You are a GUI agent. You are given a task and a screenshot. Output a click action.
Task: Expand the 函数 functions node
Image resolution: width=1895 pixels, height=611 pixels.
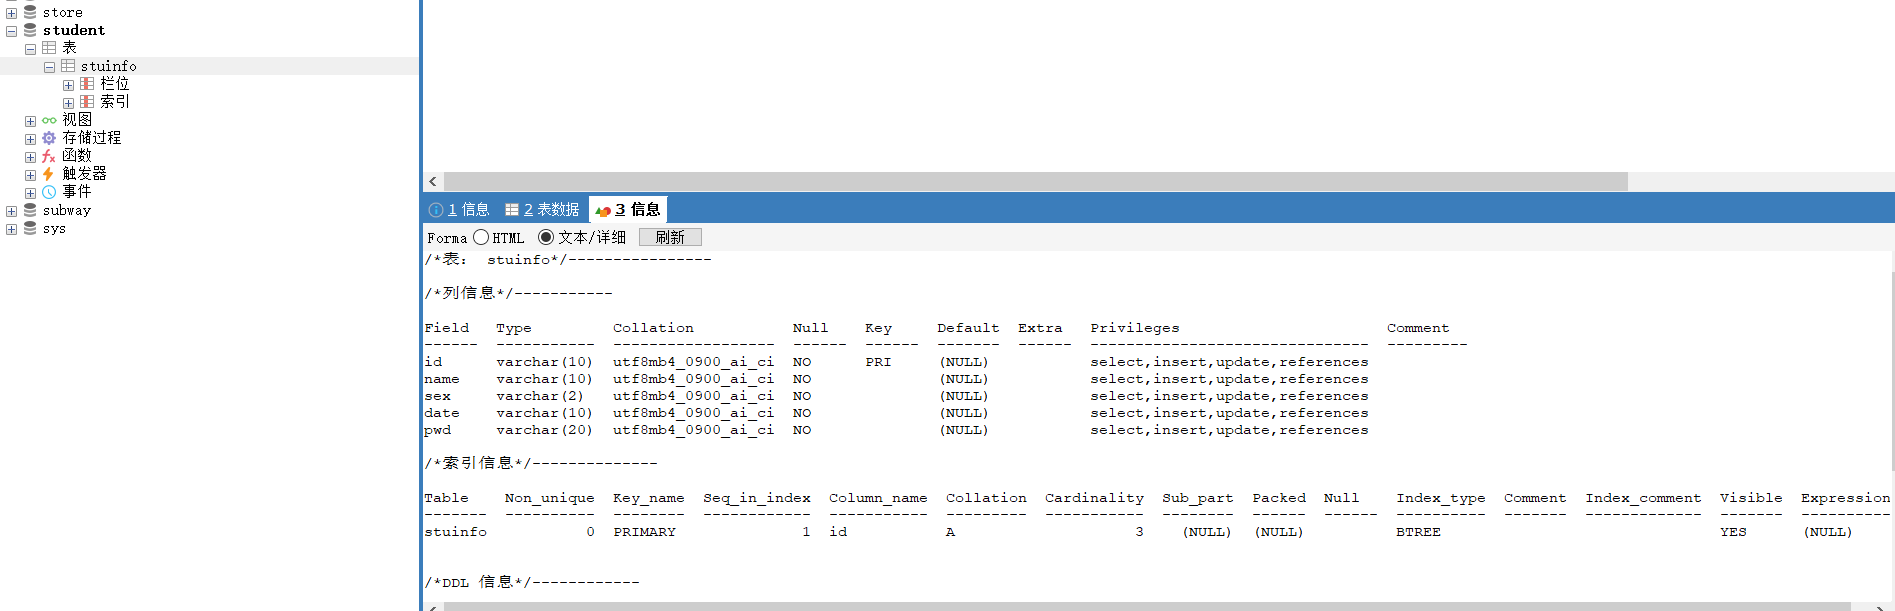30,157
